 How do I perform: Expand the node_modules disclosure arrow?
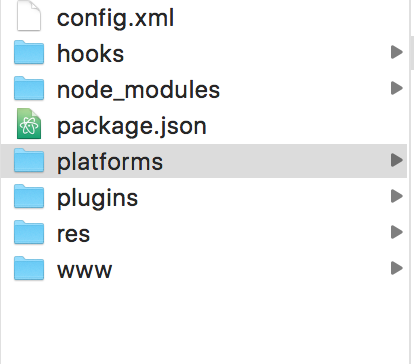tap(397, 88)
